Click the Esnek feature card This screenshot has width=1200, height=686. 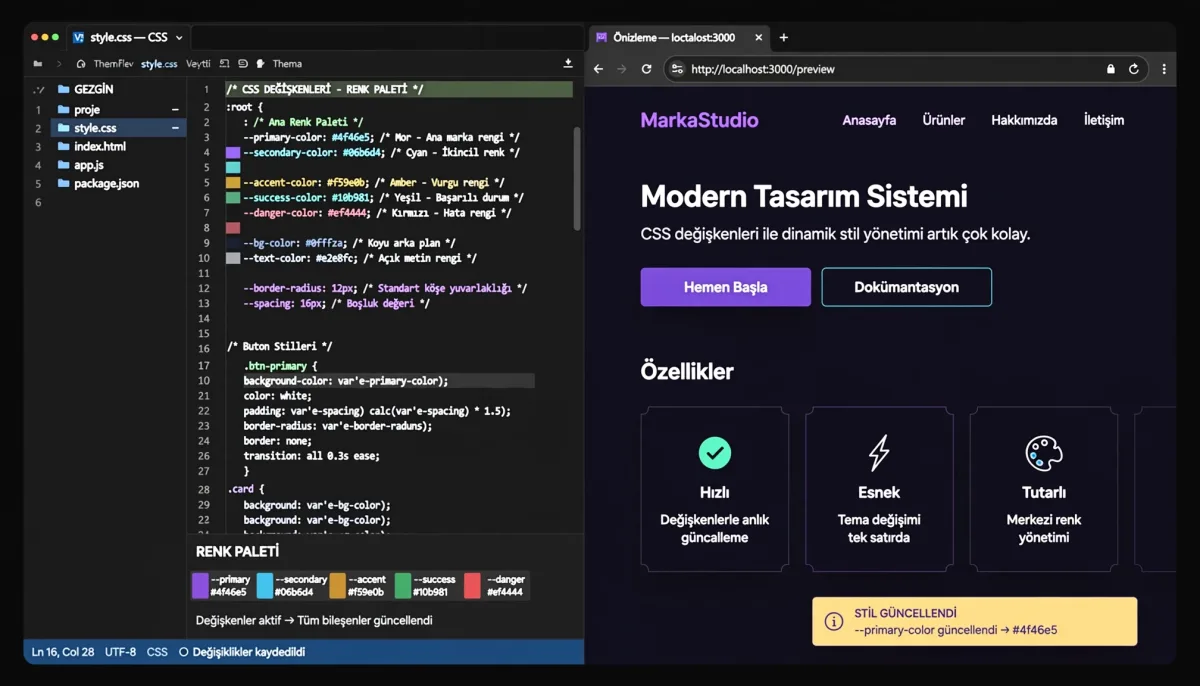pos(879,489)
